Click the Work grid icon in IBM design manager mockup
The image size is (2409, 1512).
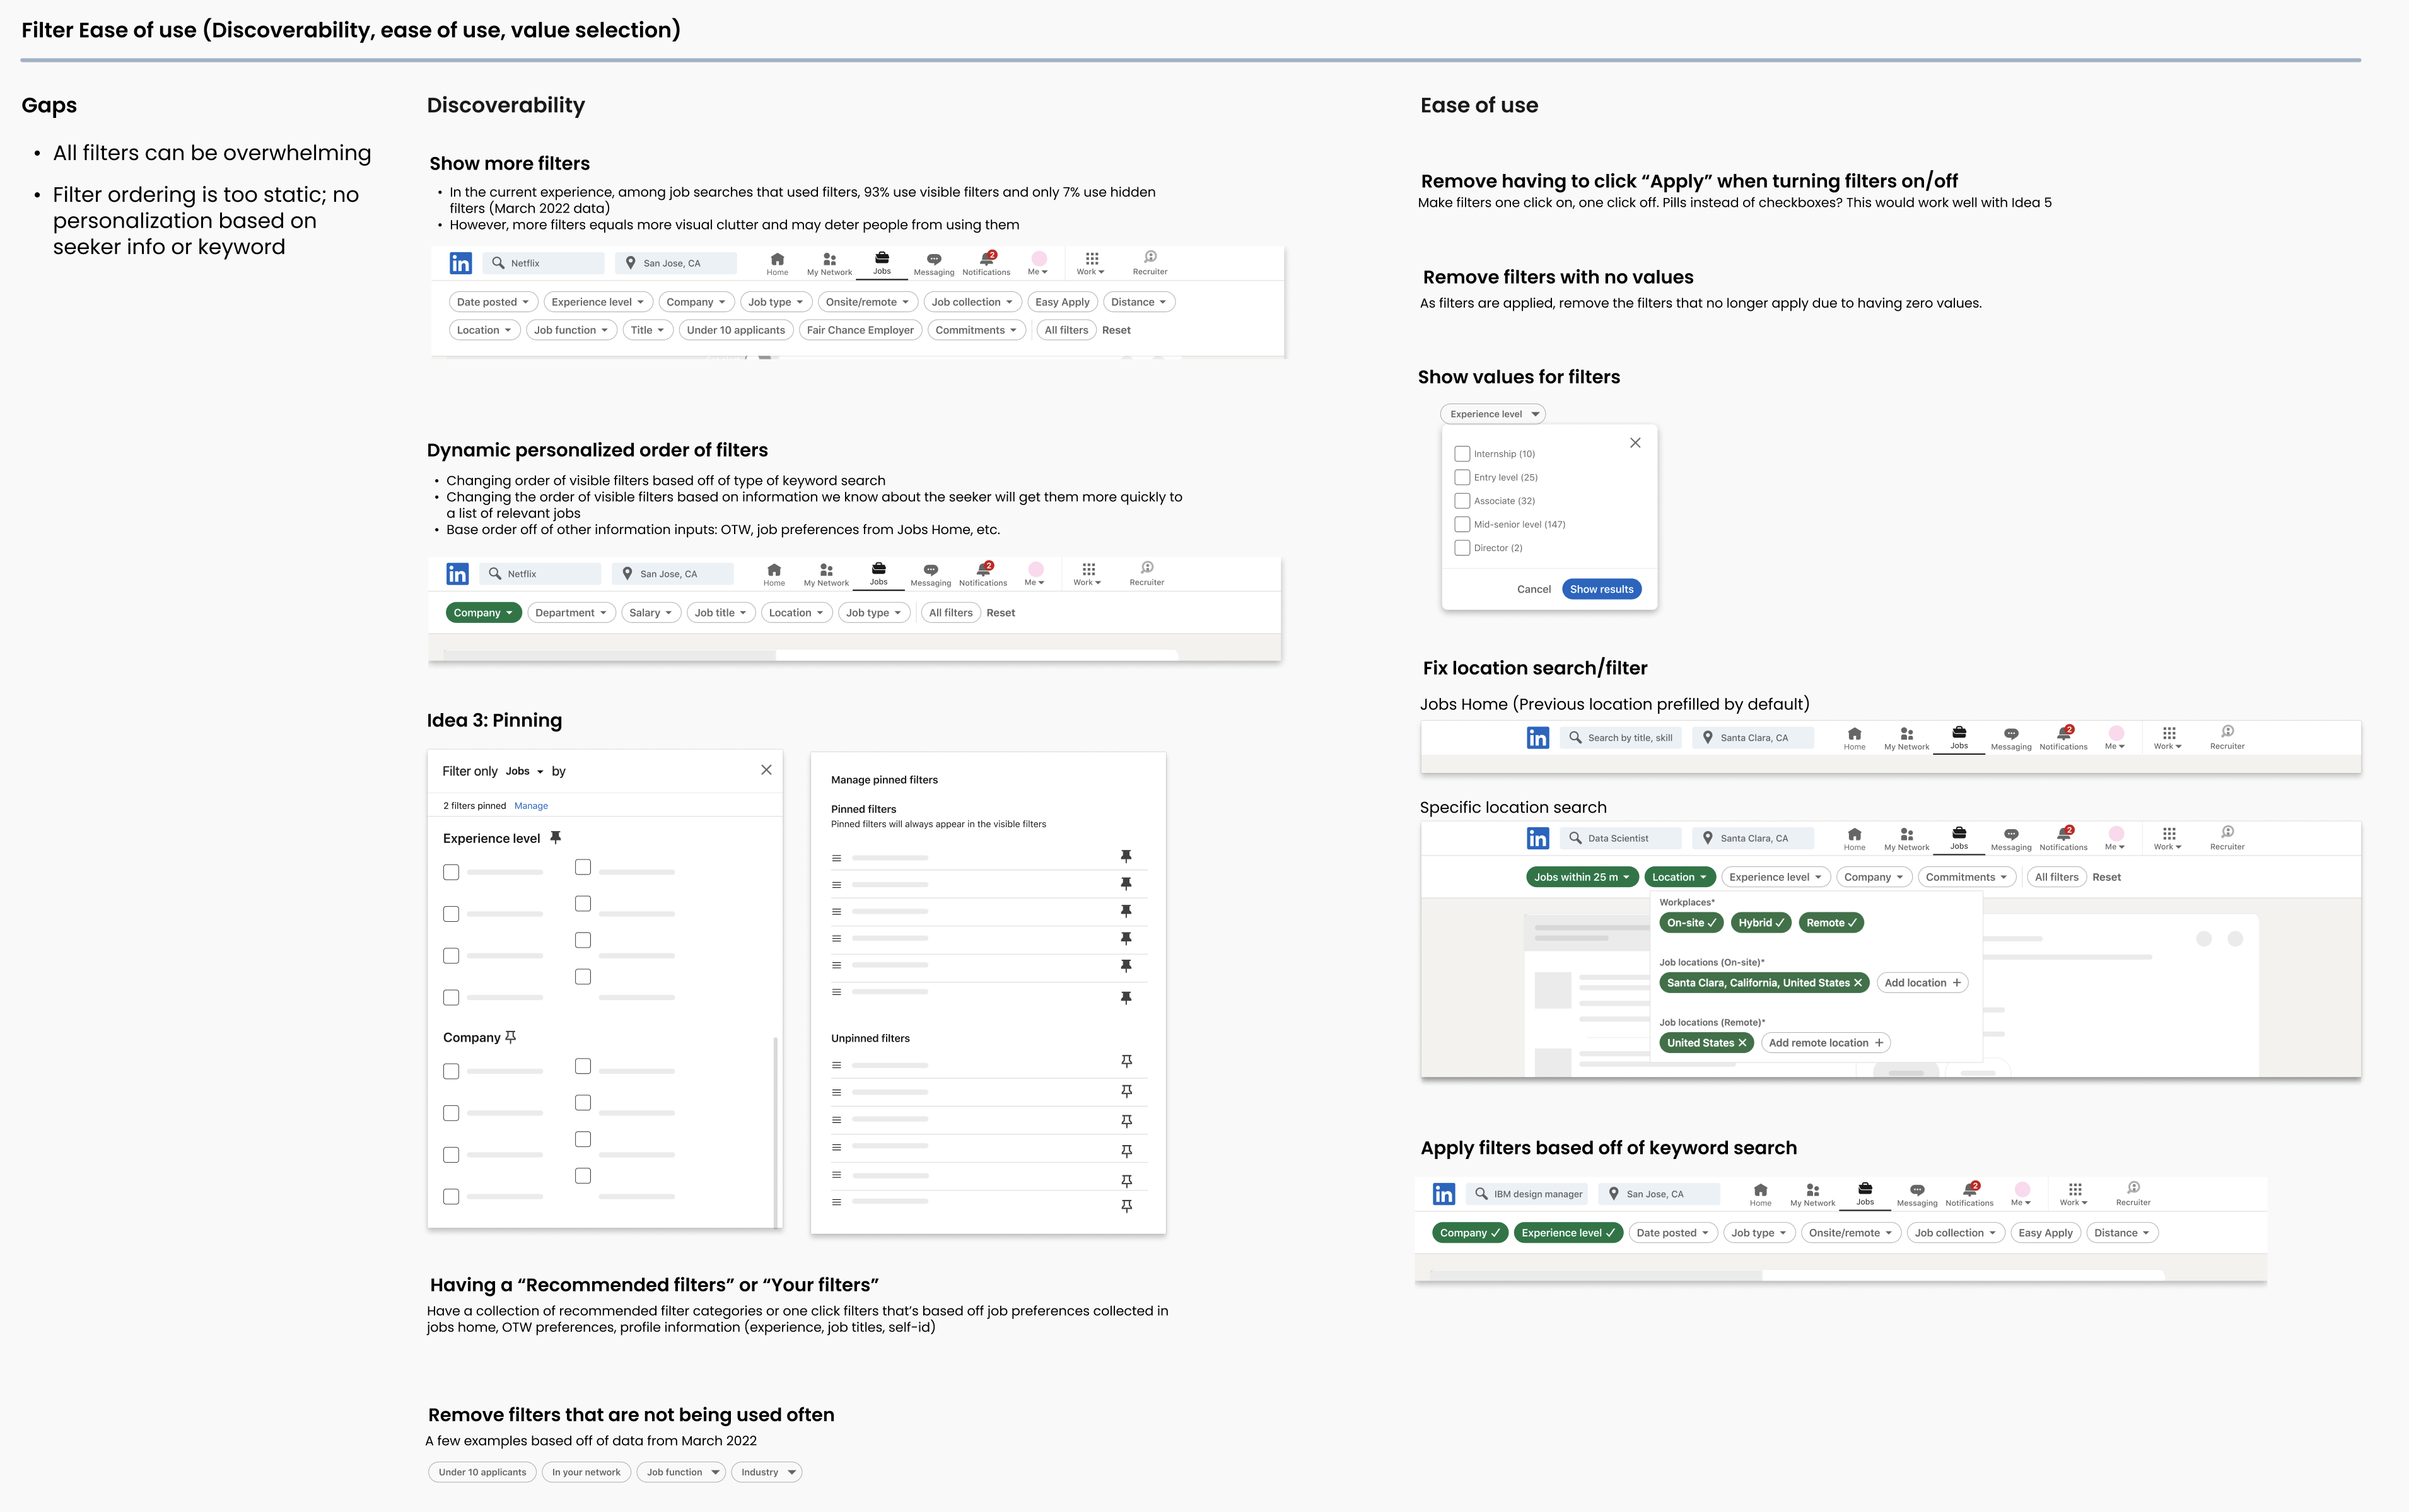click(x=2075, y=1189)
